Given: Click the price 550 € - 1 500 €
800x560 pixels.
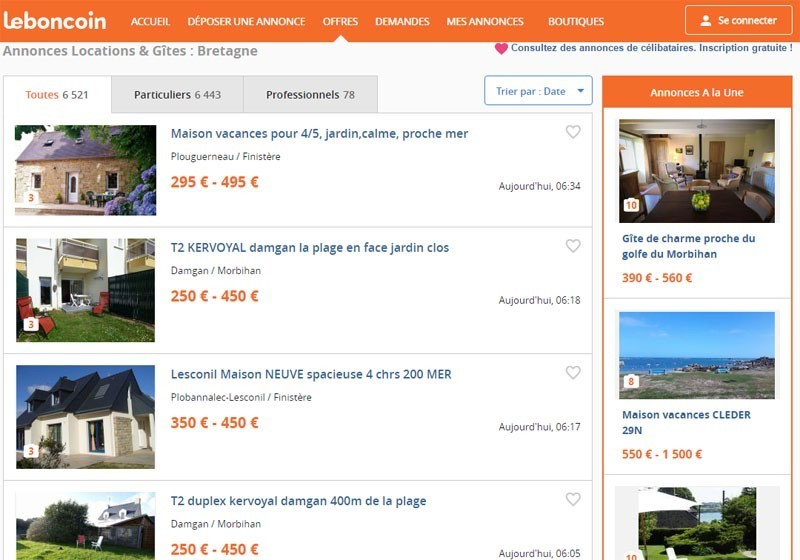Looking at the screenshot, I should coord(662,454).
